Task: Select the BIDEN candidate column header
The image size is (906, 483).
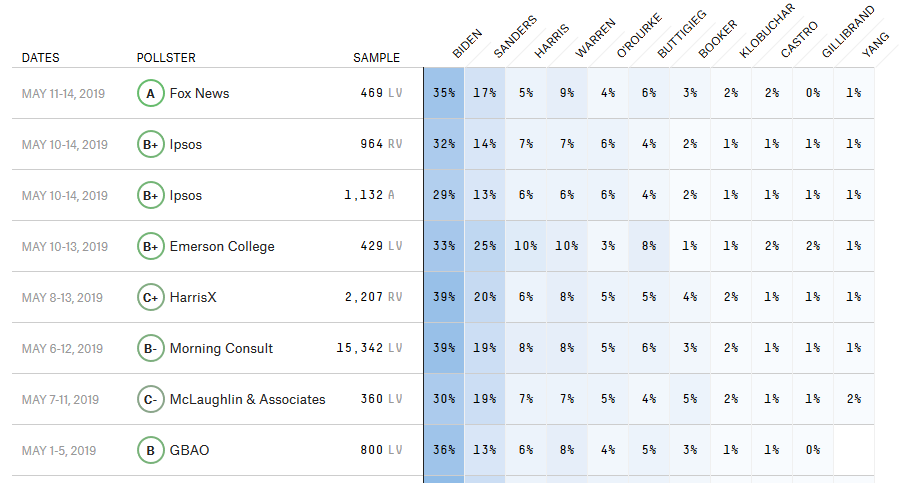Action: click(466, 45)
